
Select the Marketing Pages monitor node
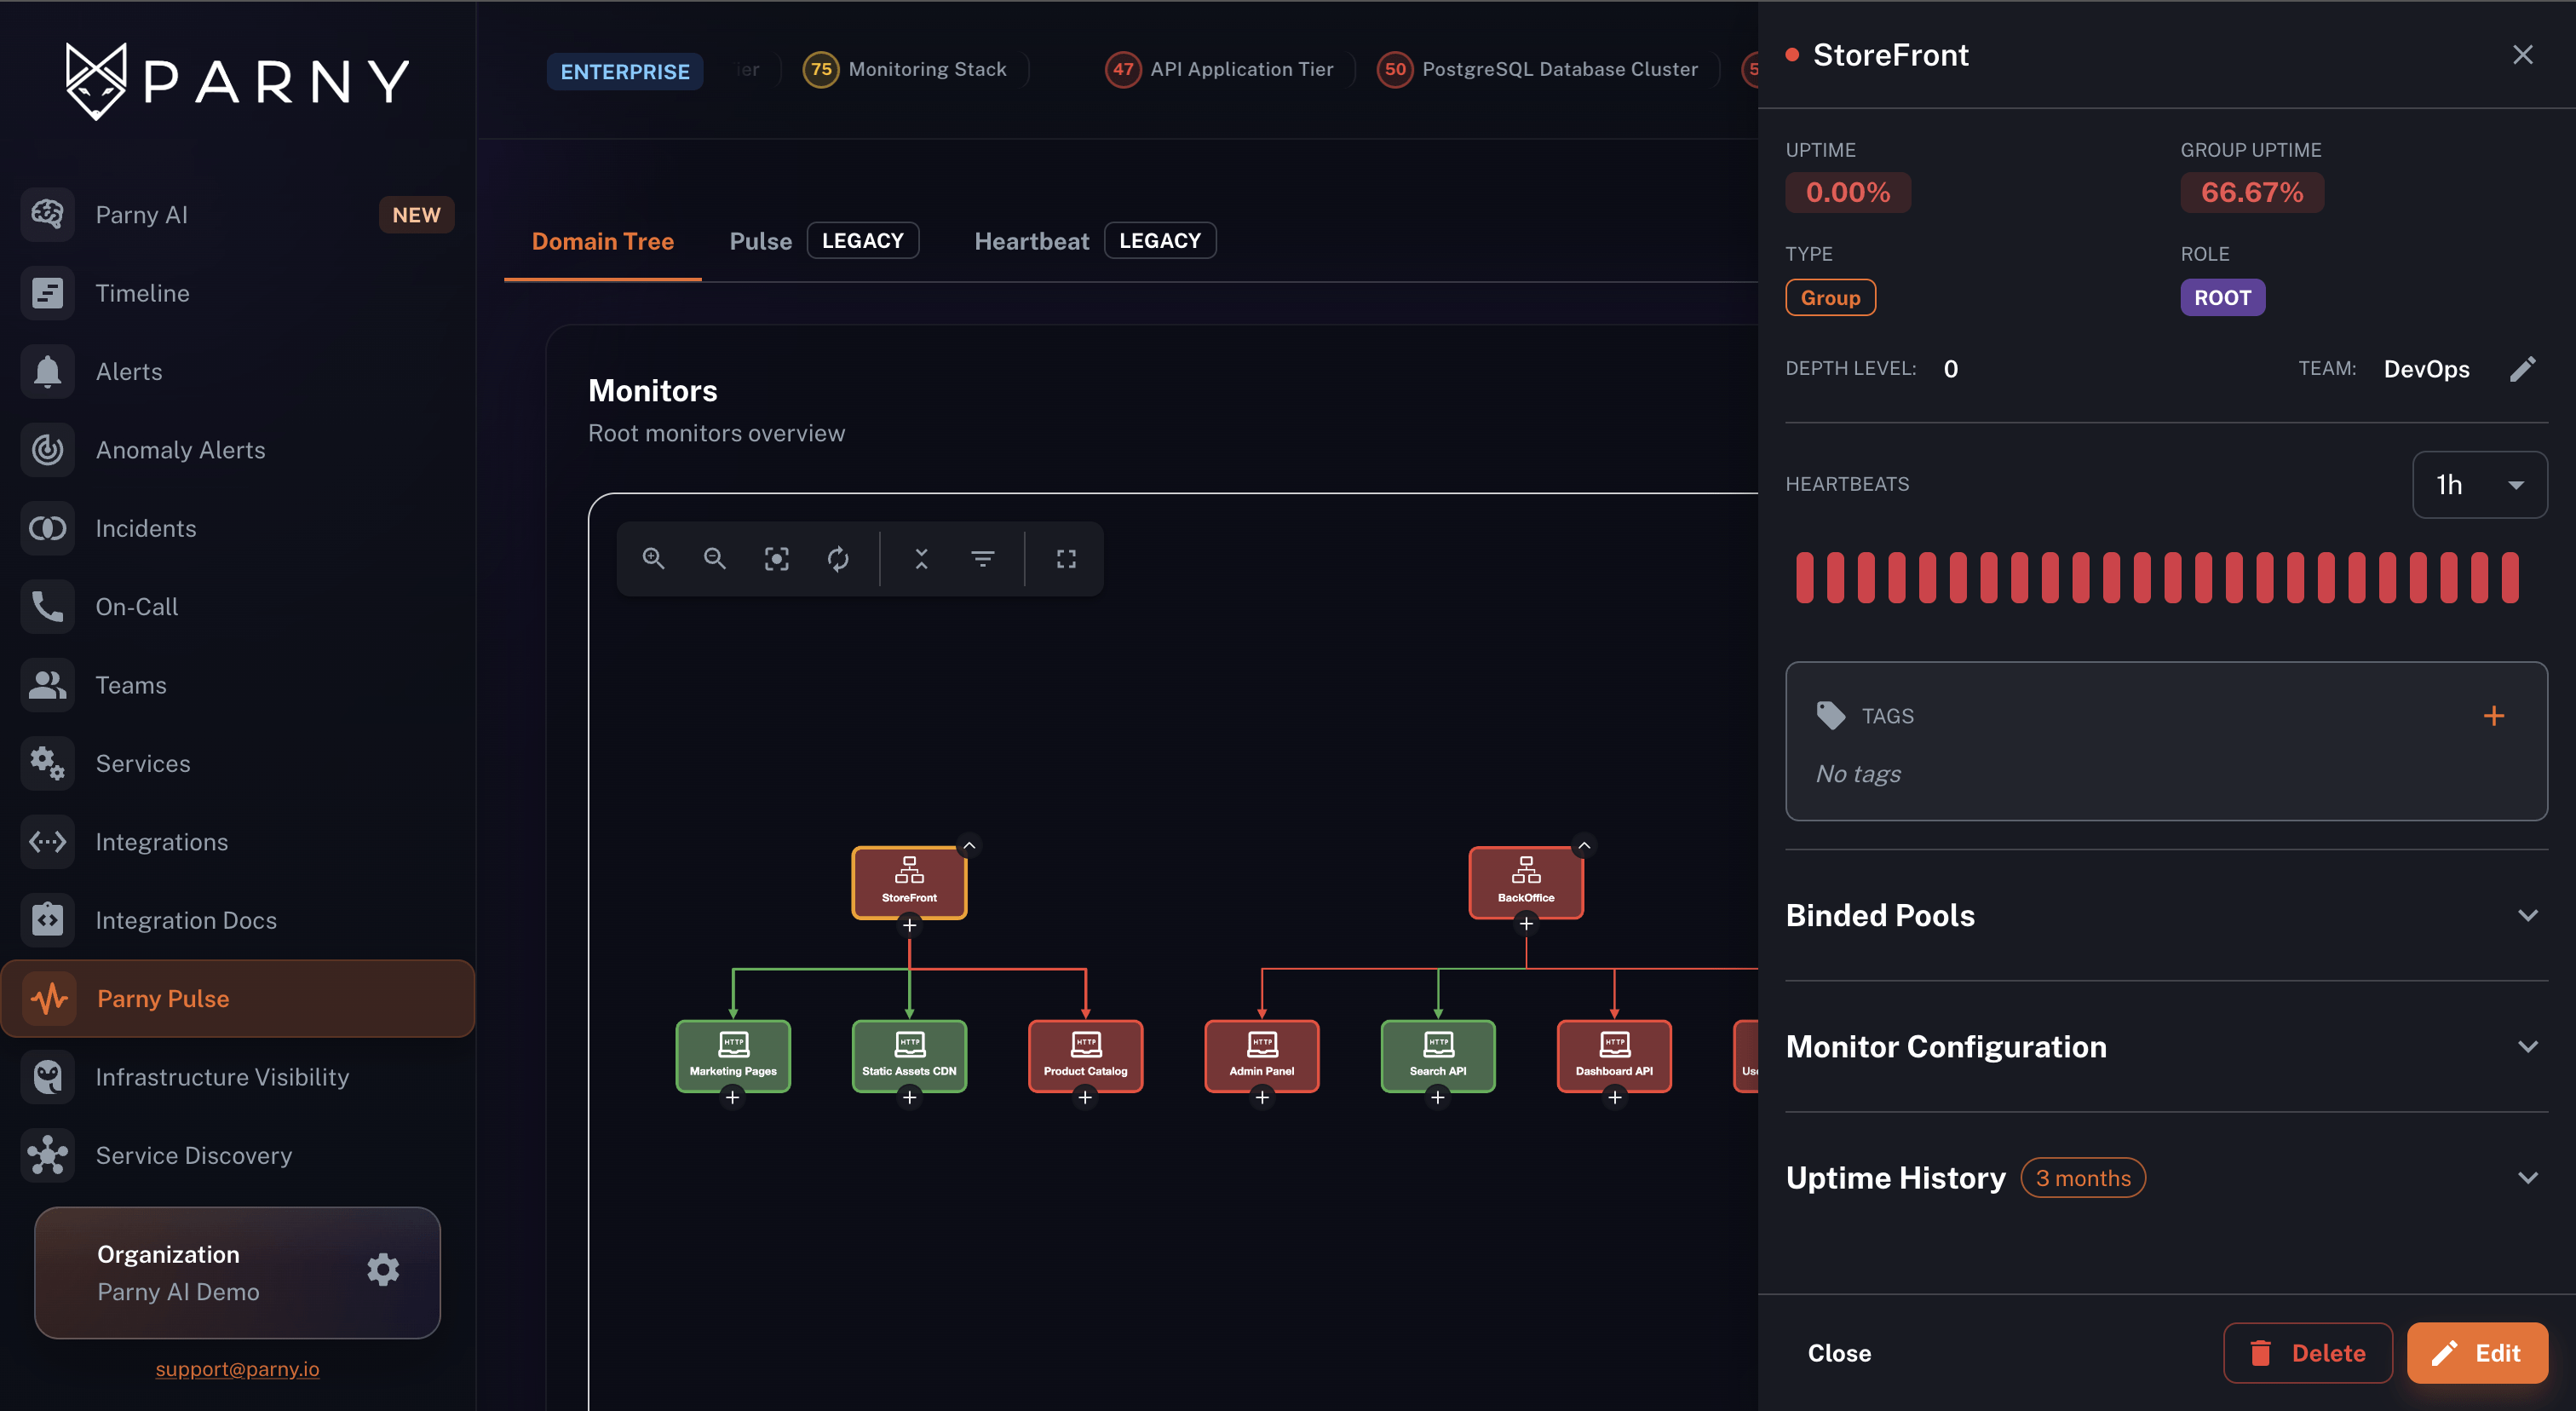733,1056
